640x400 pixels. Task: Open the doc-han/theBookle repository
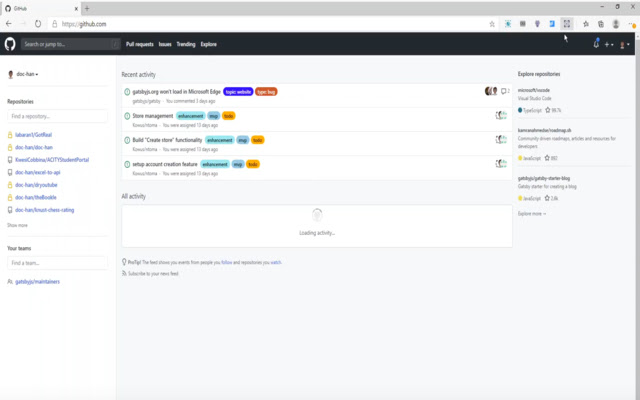click(36, 198)
